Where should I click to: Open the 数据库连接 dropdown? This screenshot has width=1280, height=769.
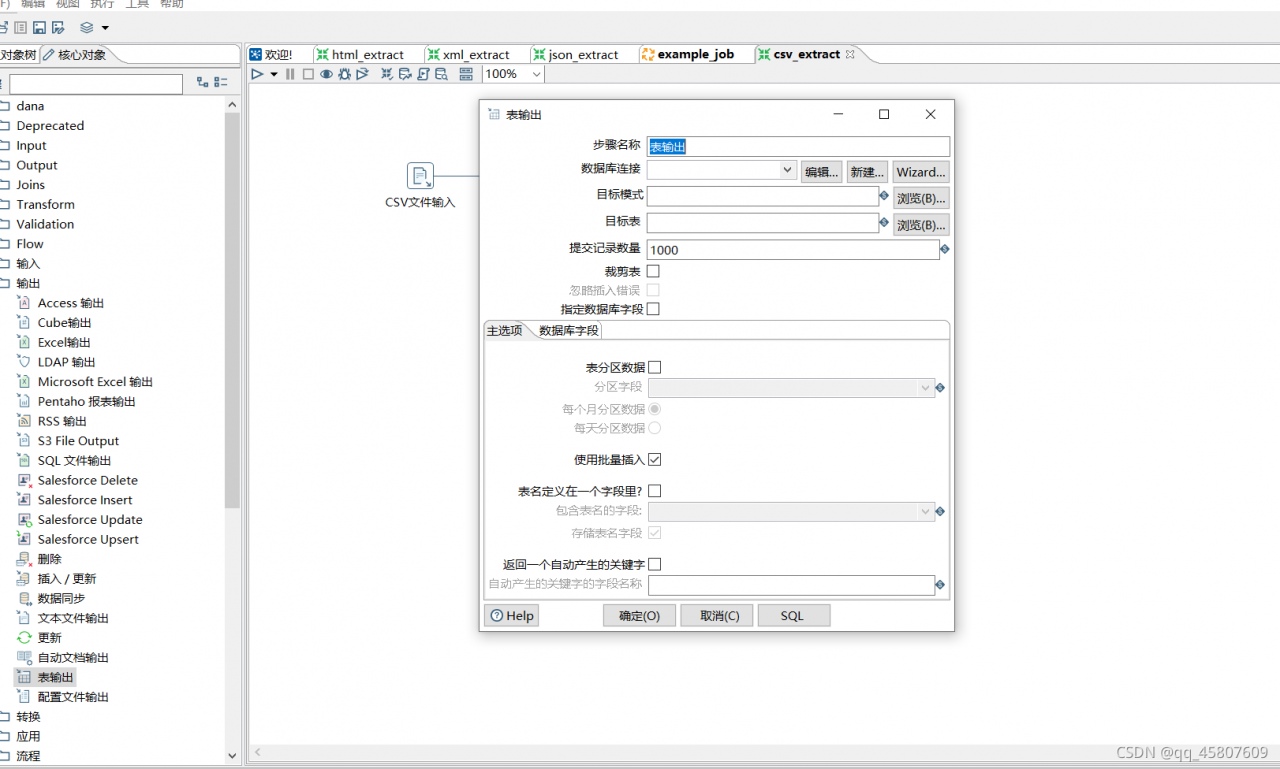click(x=787, y=171)
